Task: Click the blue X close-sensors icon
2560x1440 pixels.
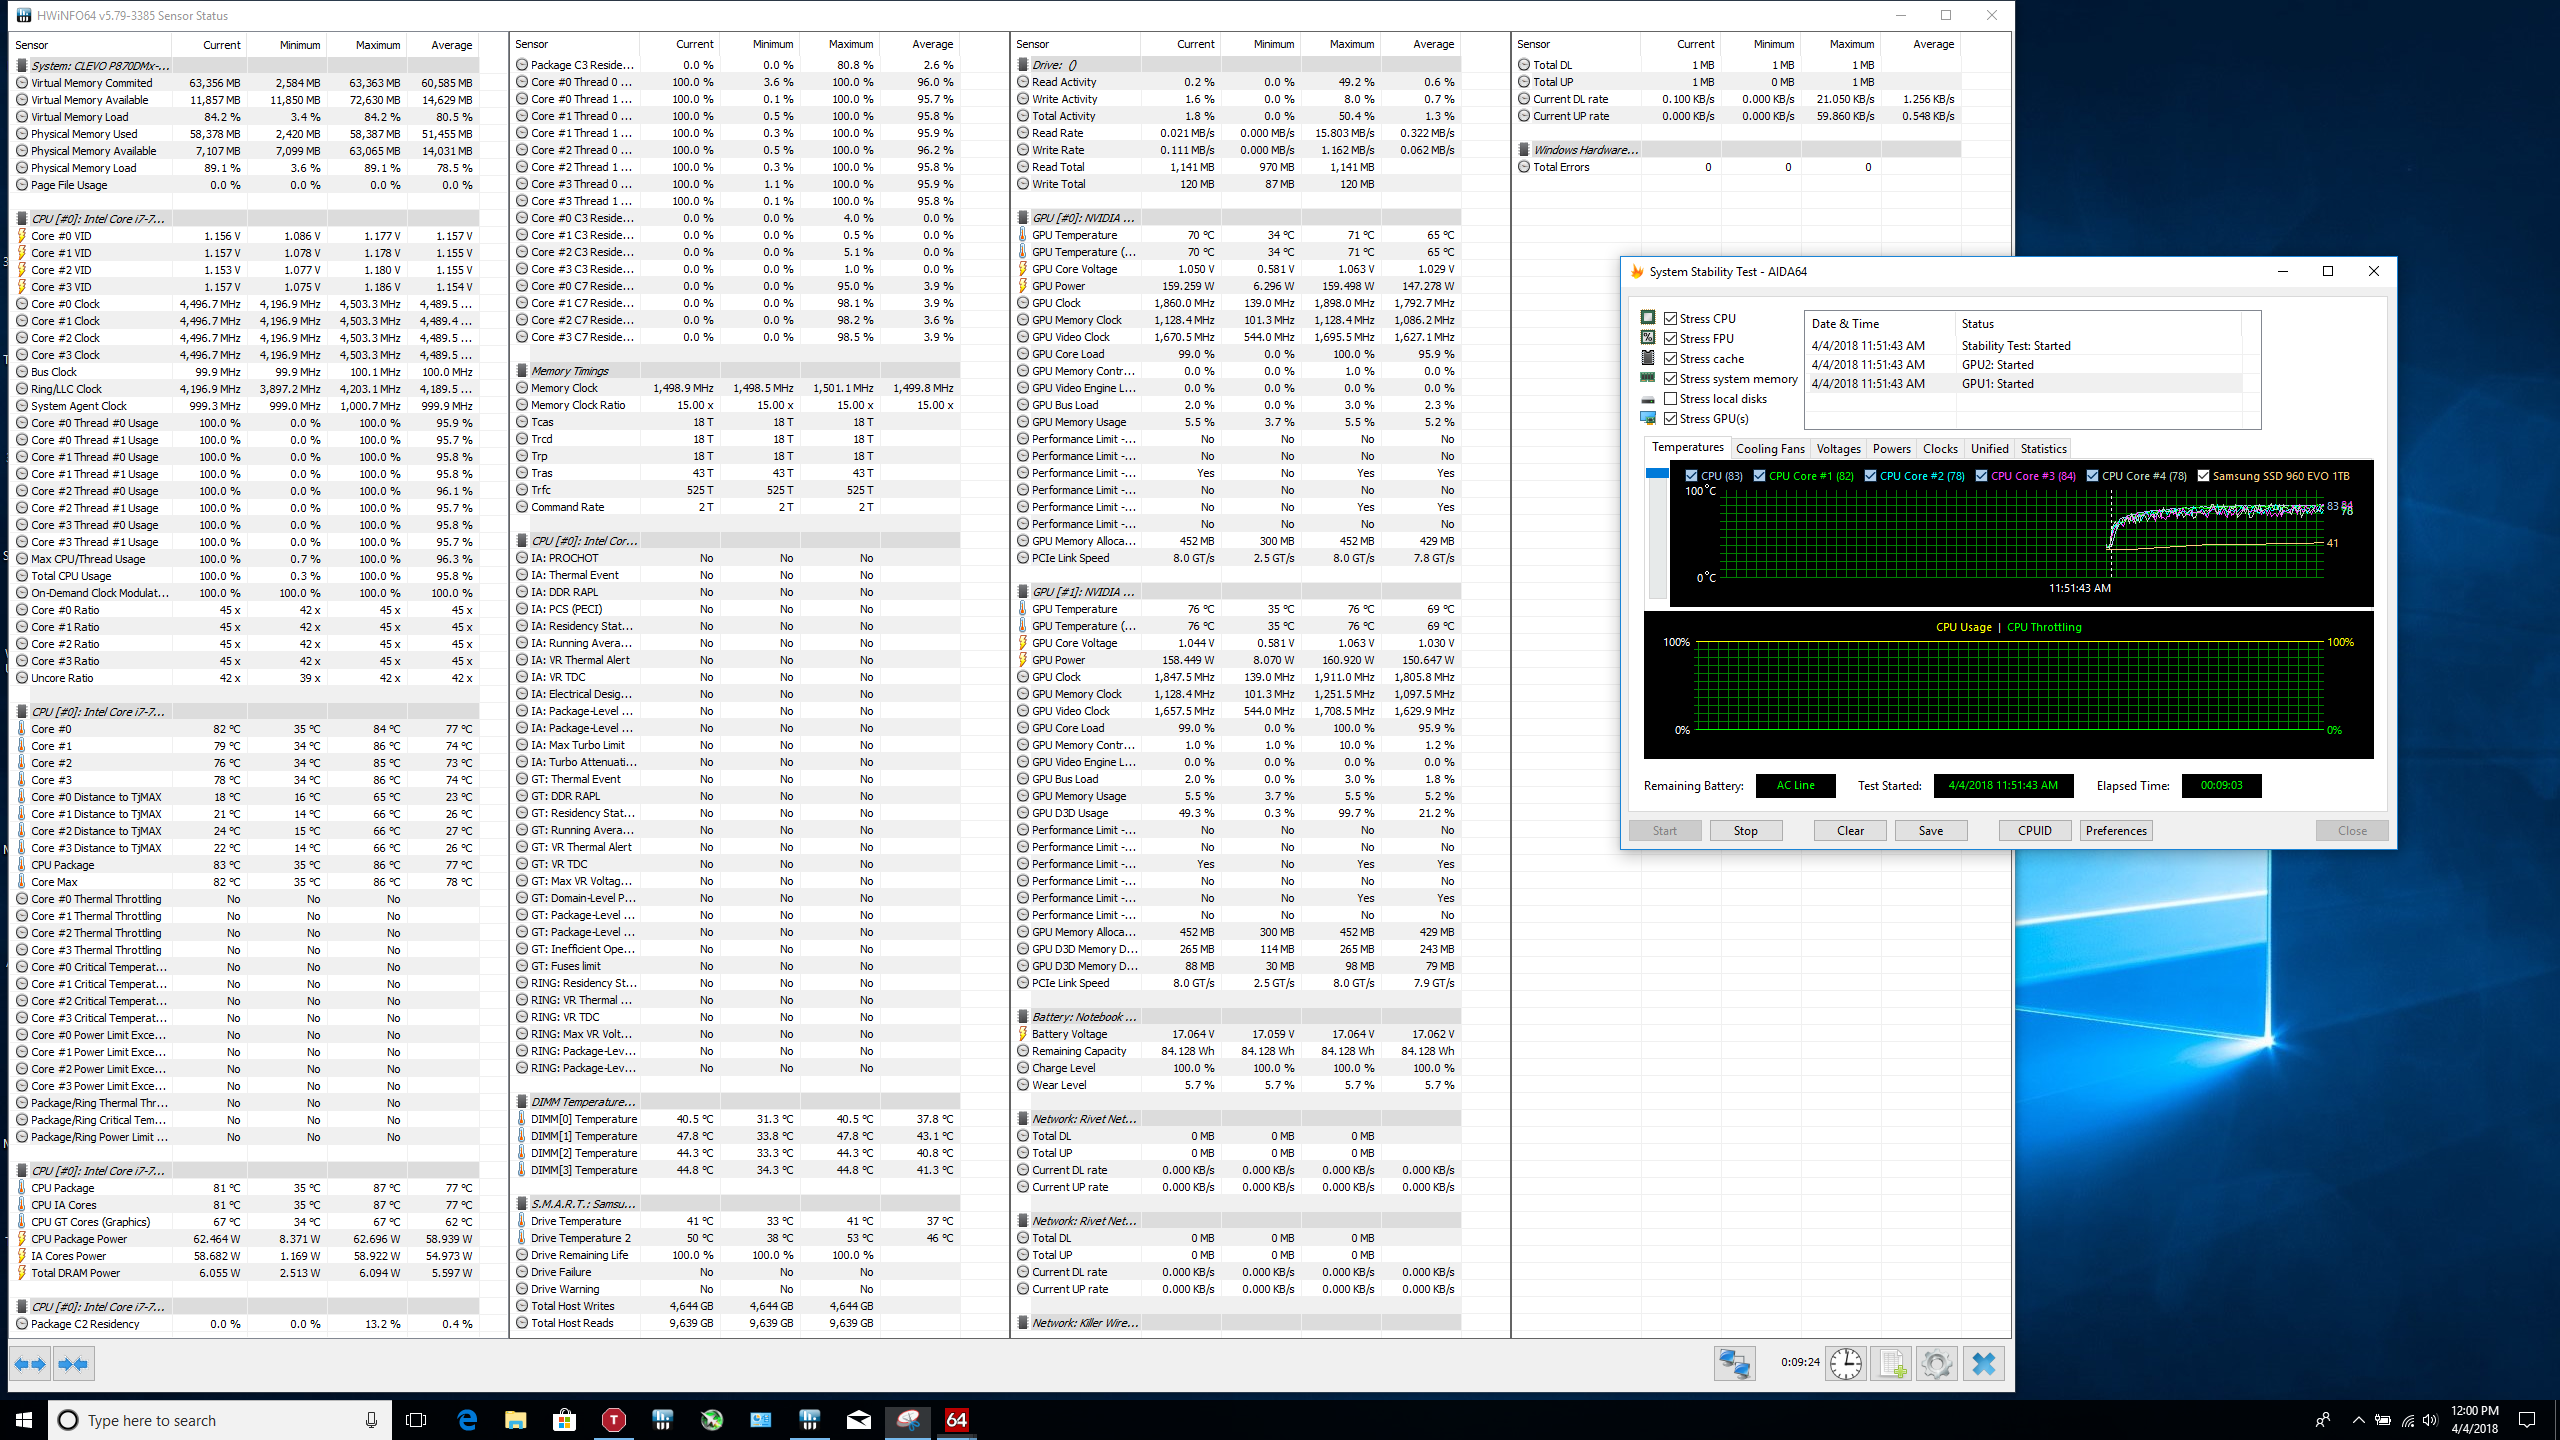Action: (1984, 1363)
